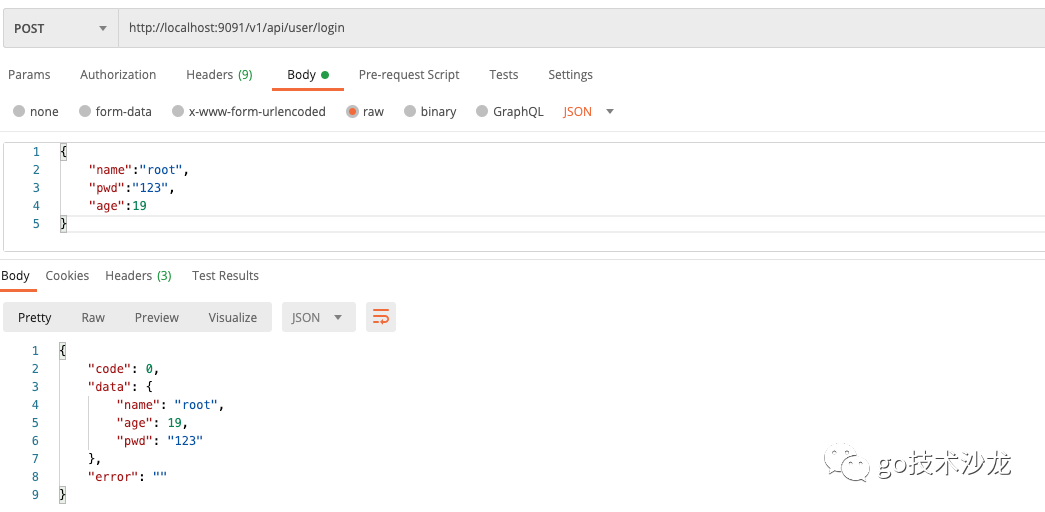This screenshot has height=512, width=1045.
Task: Expand the orange JSON format dropdown
Action: coord(588,111)
